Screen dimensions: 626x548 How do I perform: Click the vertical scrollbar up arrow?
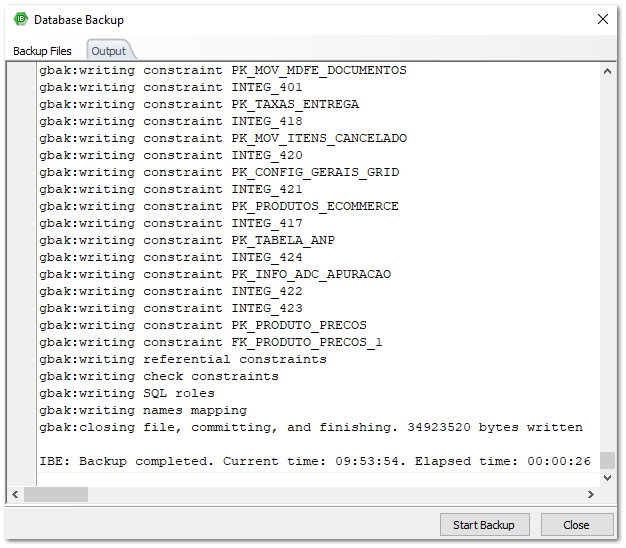click(608, 71)
